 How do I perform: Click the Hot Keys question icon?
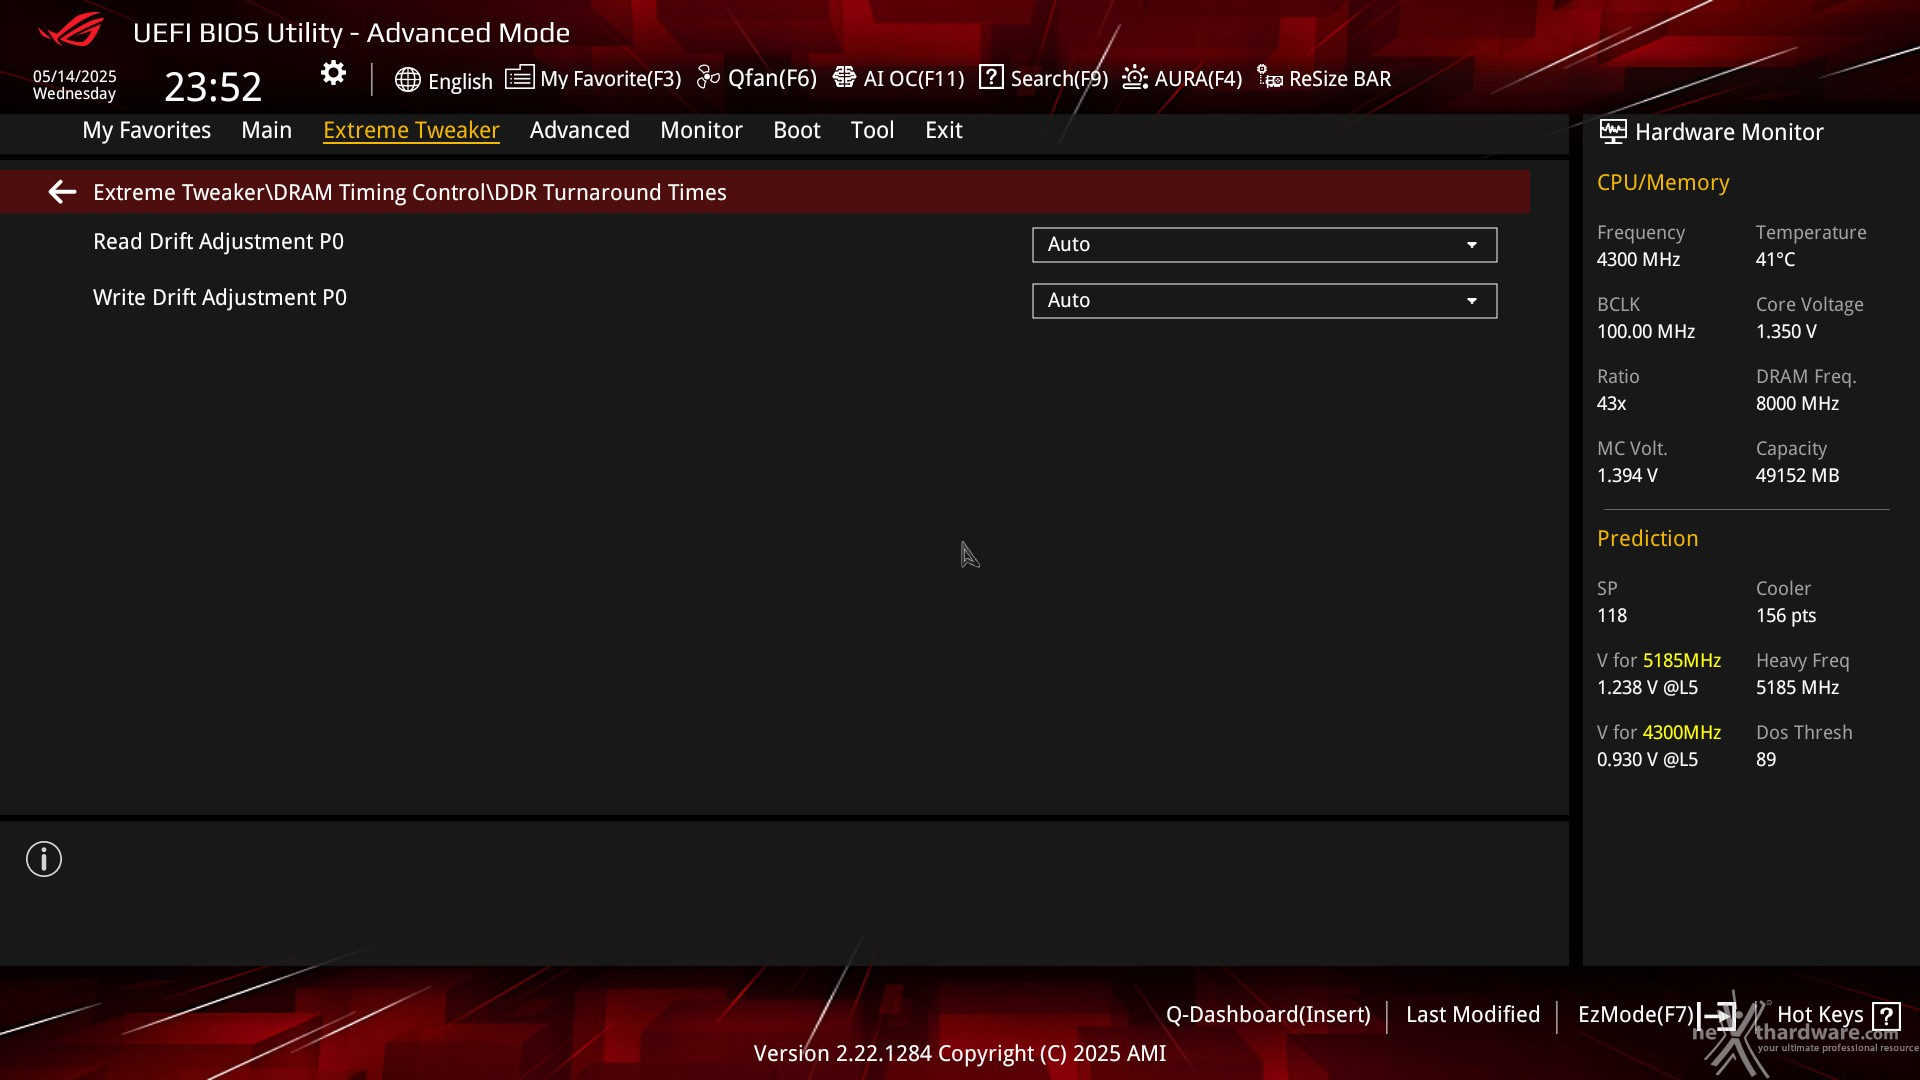click(1886, 1016)
